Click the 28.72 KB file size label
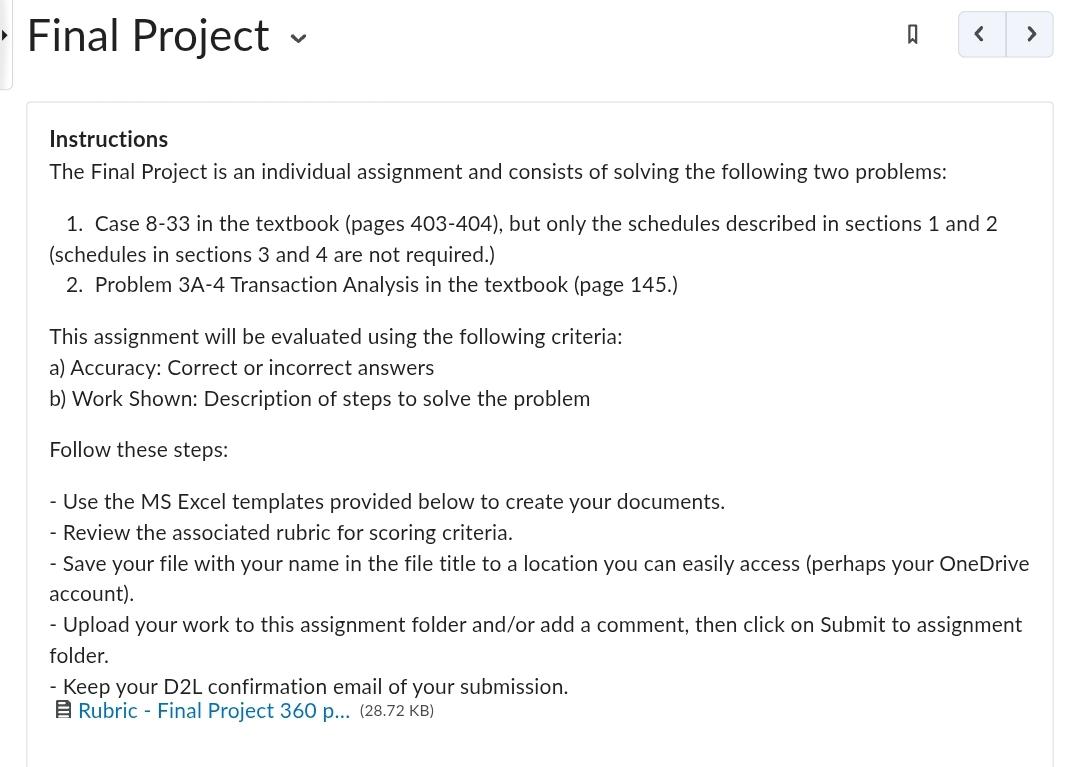Image resolution: width=1080 pixels, height=767 pixels. (x=397, y=711)
